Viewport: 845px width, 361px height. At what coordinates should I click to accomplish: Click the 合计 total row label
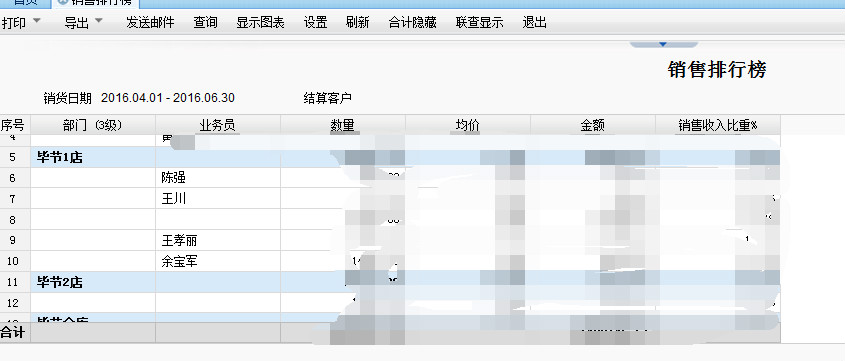tap(12, 332)
